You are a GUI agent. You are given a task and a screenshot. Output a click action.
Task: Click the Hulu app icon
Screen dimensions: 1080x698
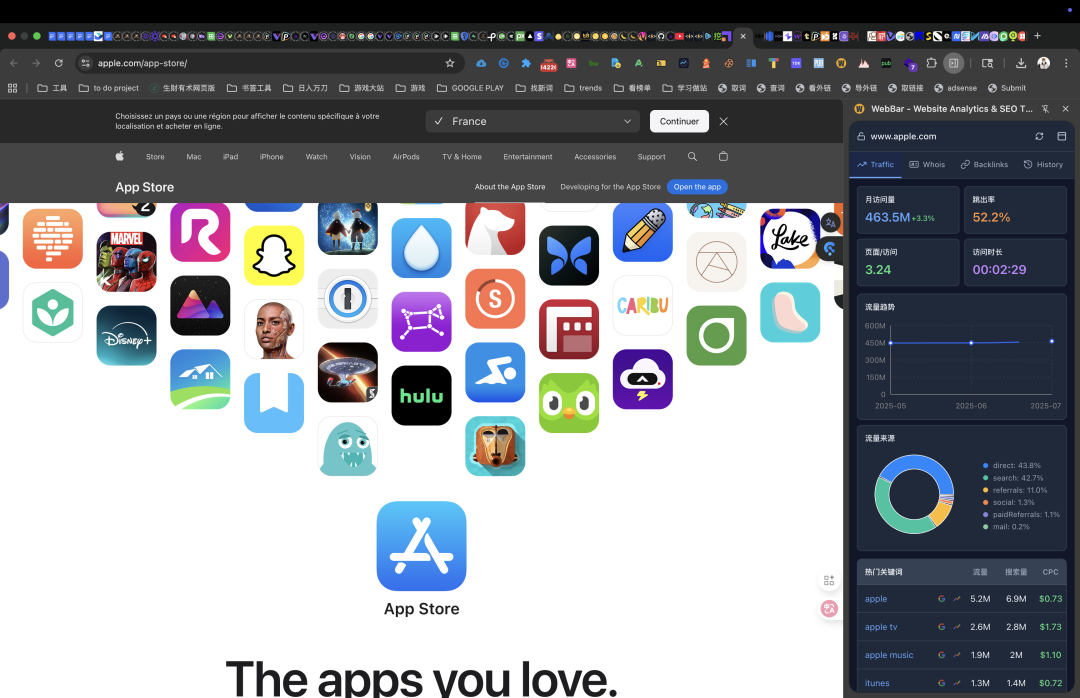point(422,396)
